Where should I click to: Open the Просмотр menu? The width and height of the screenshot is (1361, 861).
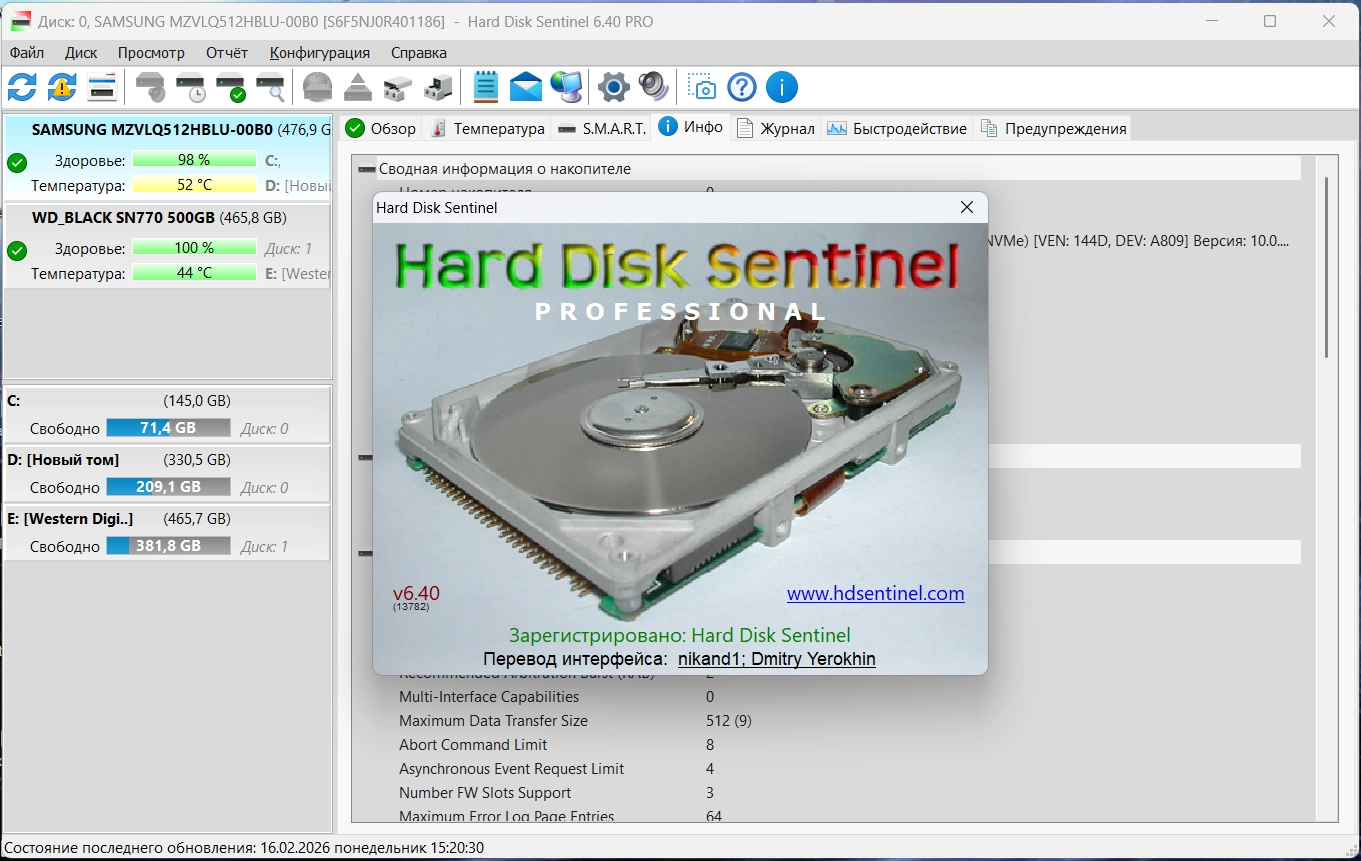click(x=151, y=53)
